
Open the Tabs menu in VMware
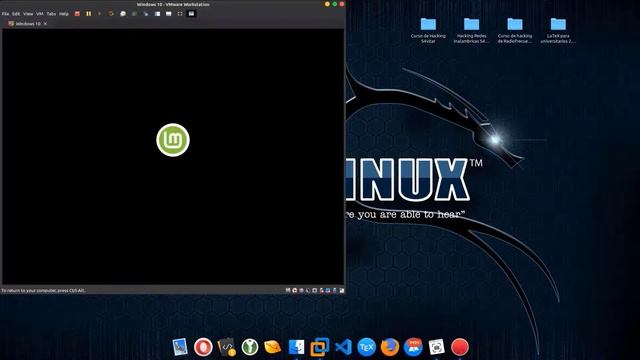click(51, 14)
